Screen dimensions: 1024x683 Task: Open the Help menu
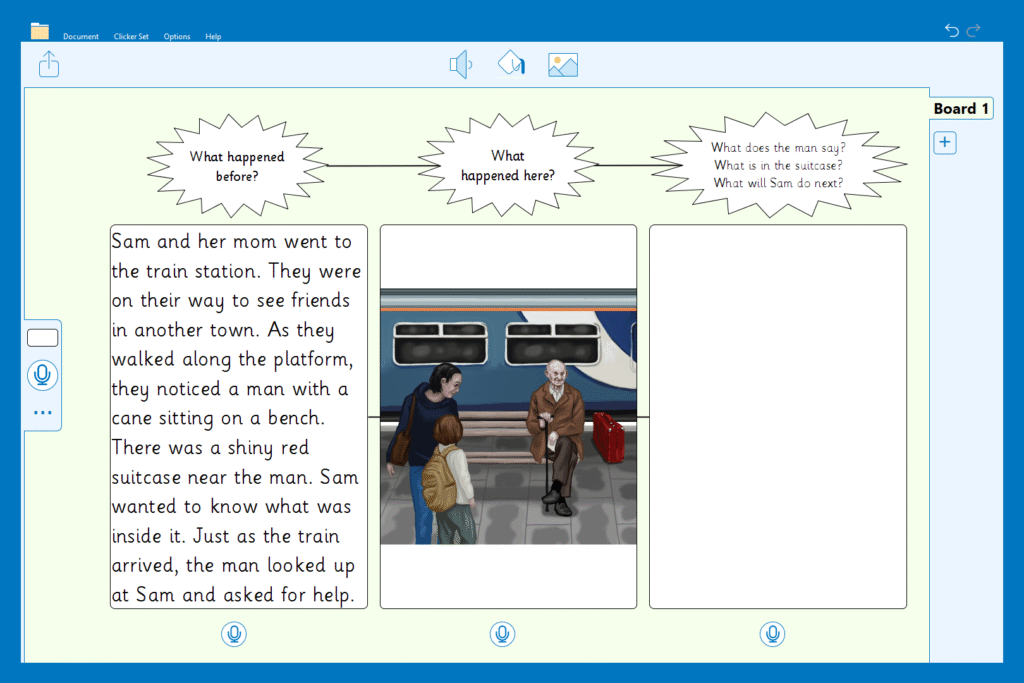(213, 37)
